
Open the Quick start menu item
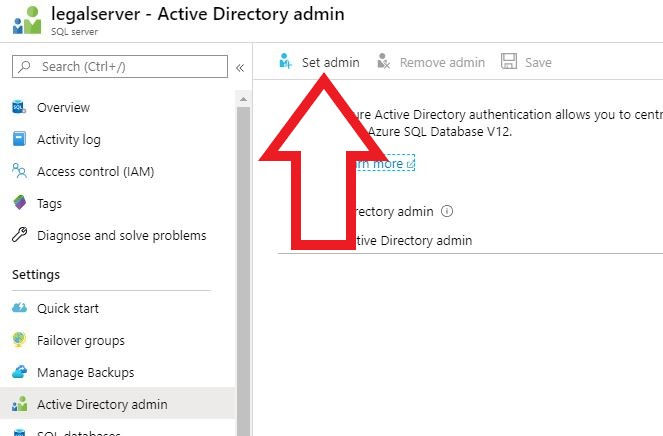(118, 308)
